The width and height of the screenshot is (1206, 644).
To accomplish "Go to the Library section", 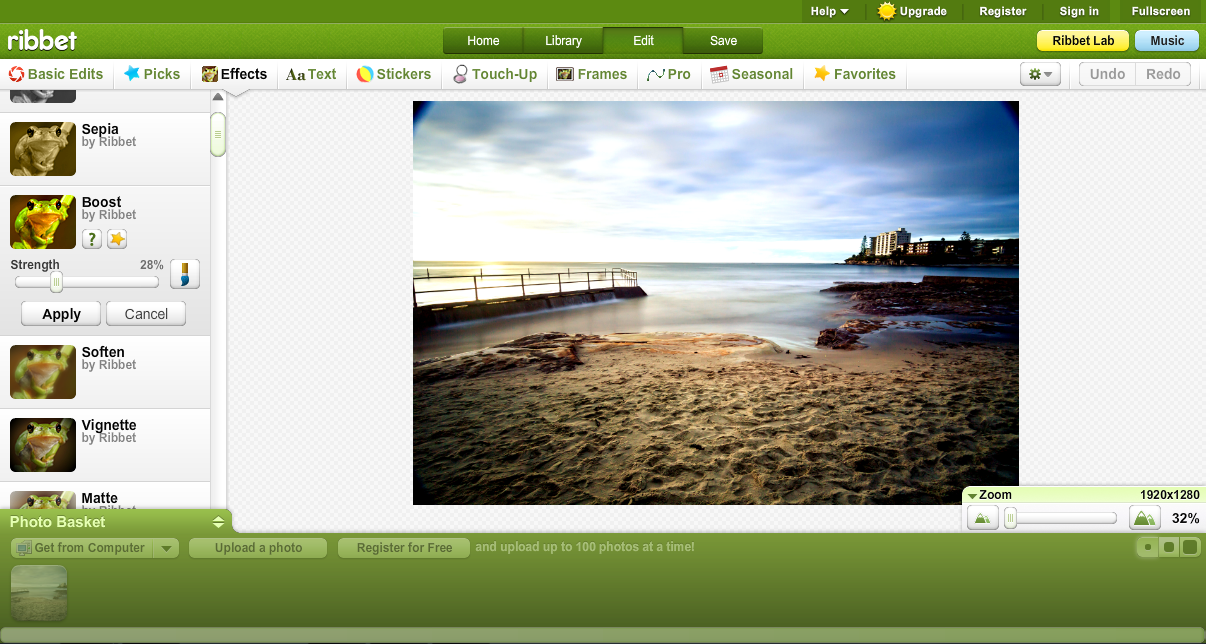I will point(563,41).
